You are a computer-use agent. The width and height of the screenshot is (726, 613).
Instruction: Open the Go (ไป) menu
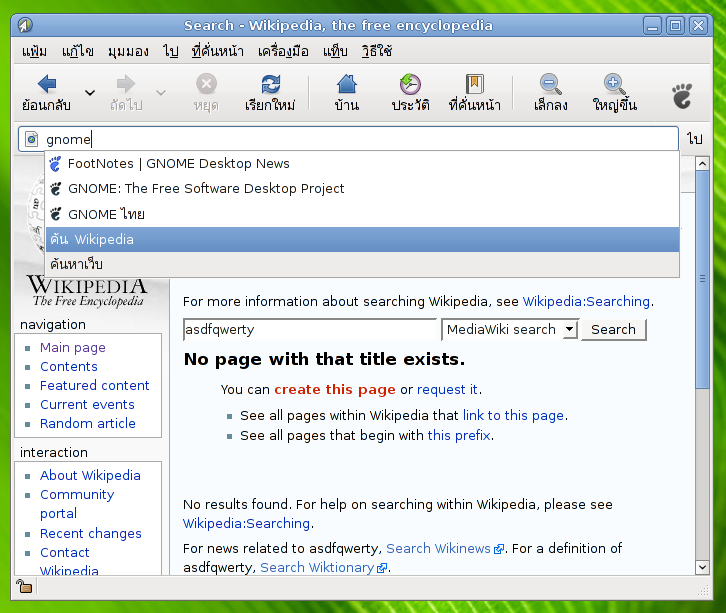pyautogui.click(x=170, y=51)
